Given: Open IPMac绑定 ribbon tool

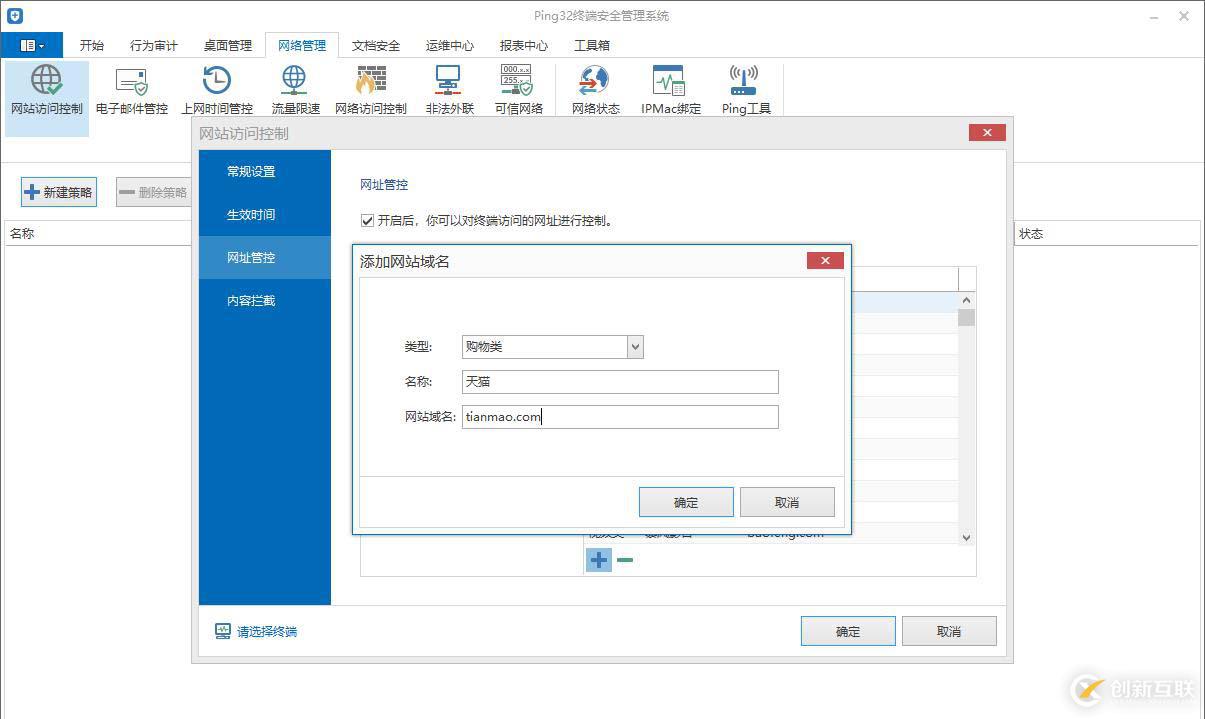Looking at the screenshot, I should pos(670,91).
